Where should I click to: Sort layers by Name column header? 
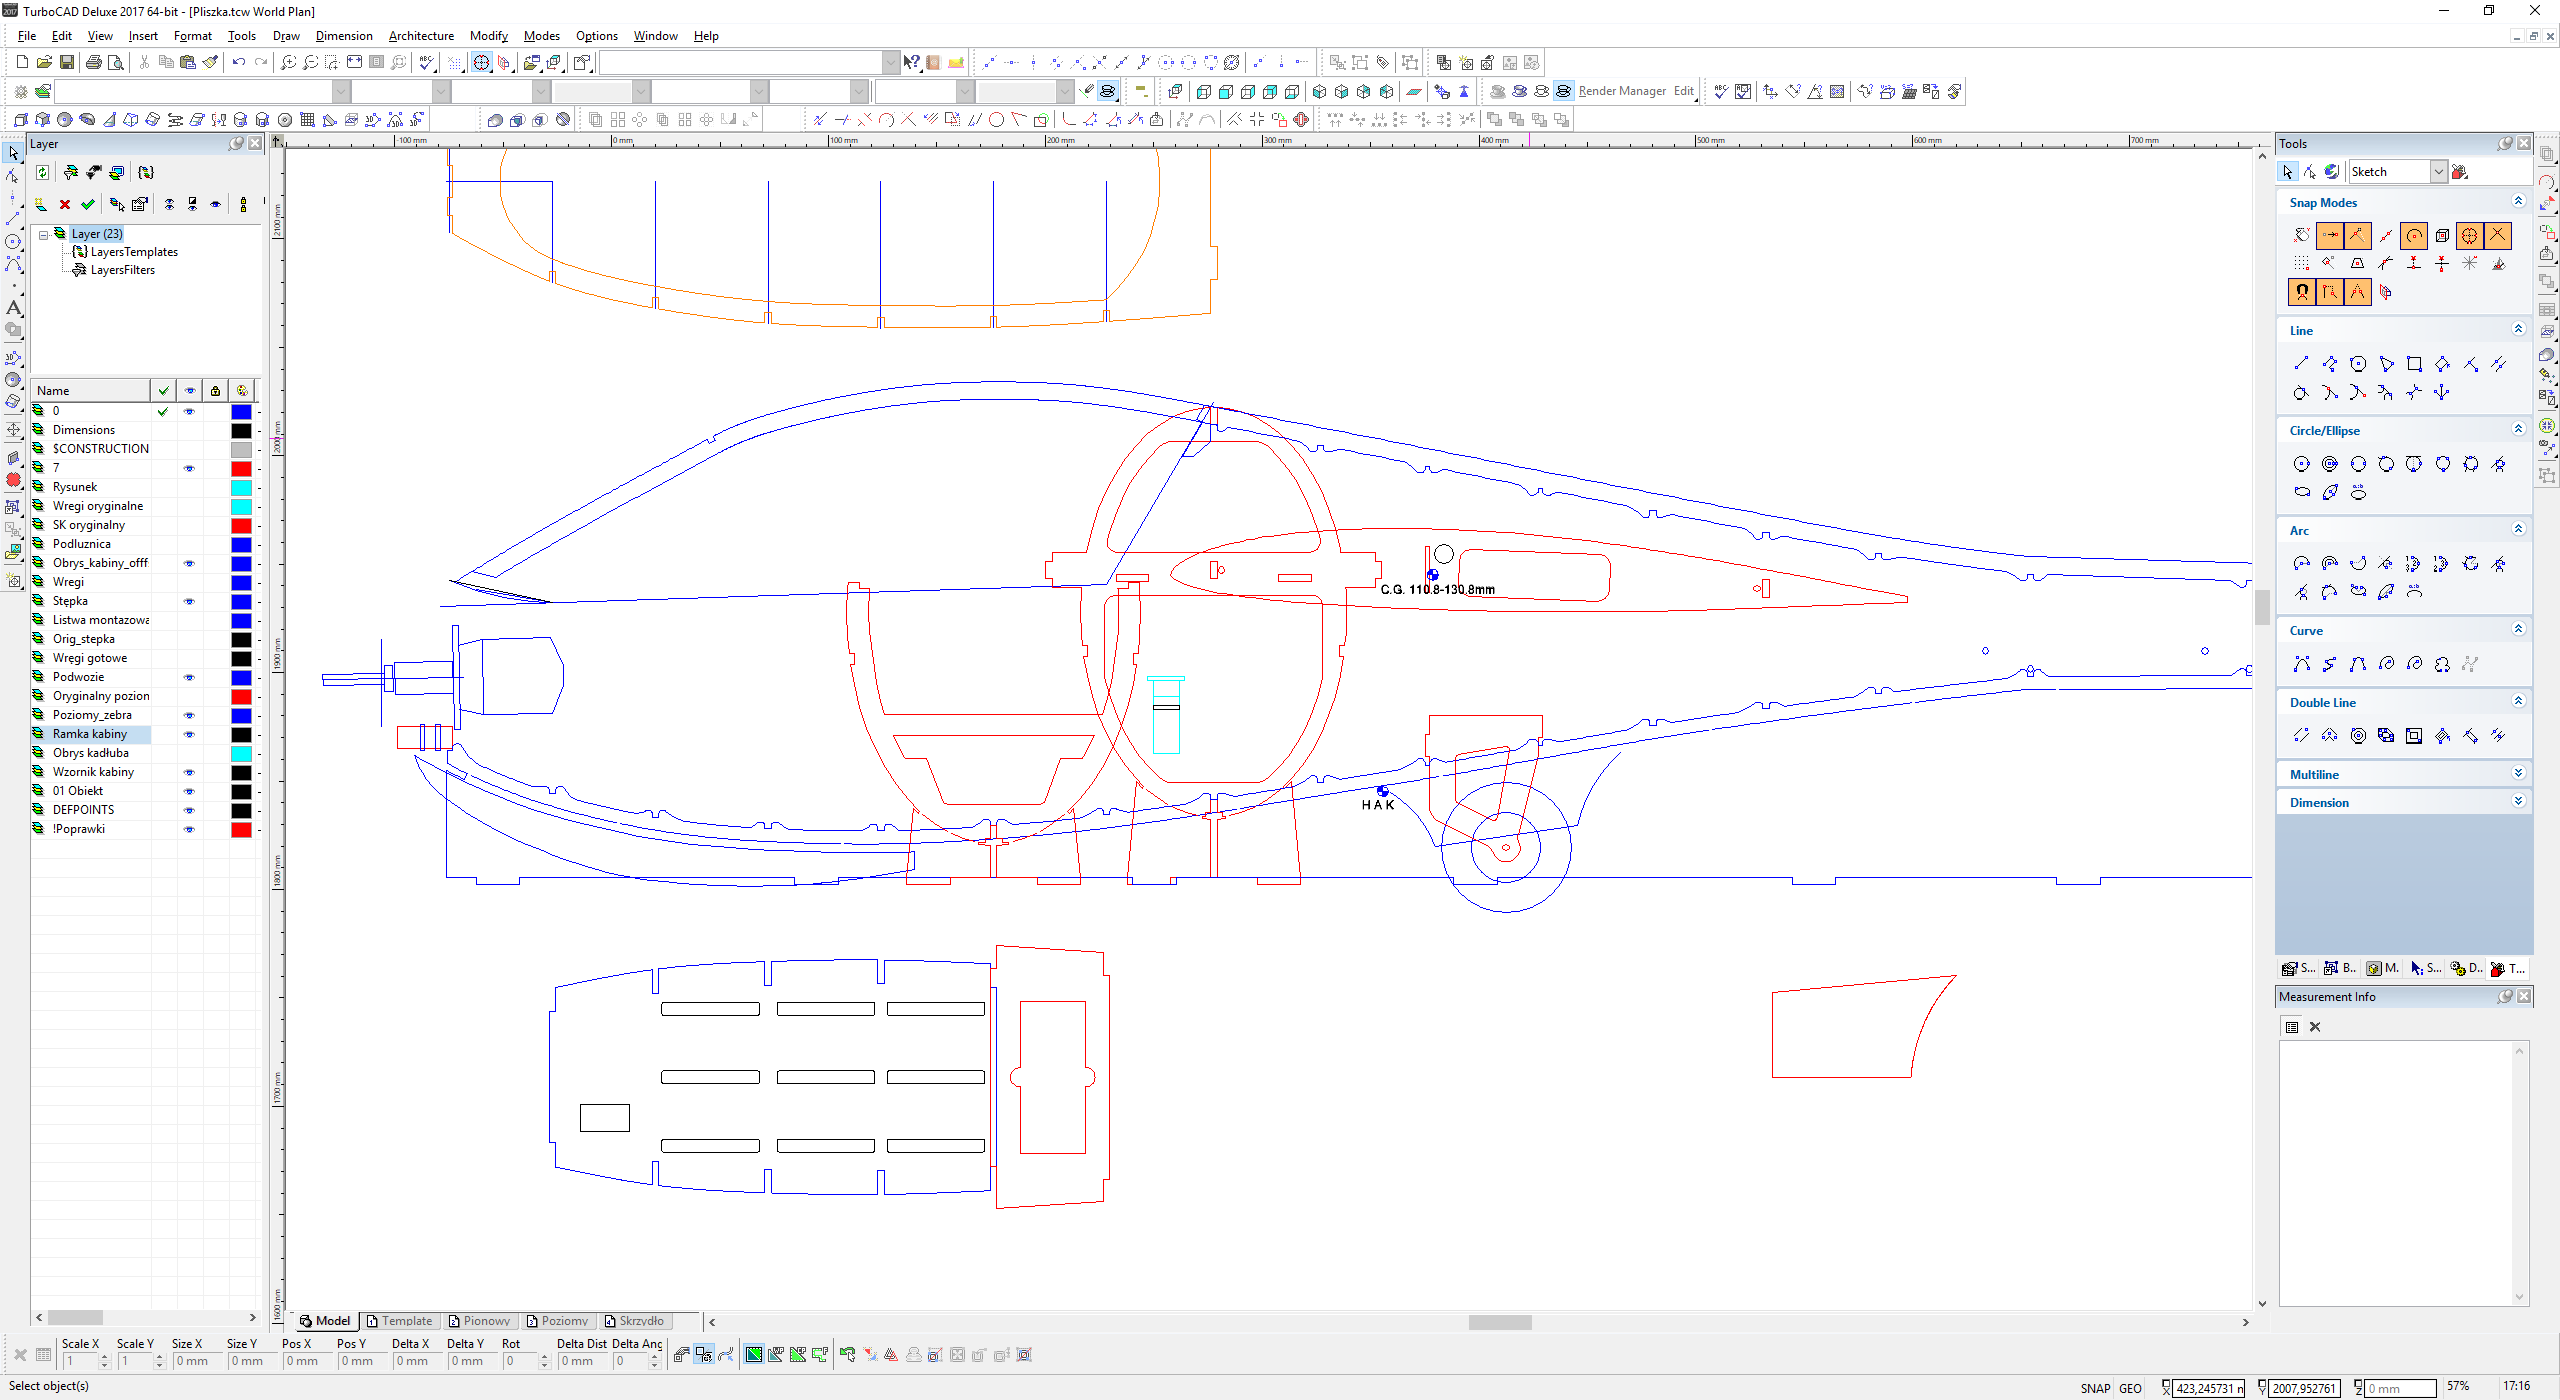[90, 391]
